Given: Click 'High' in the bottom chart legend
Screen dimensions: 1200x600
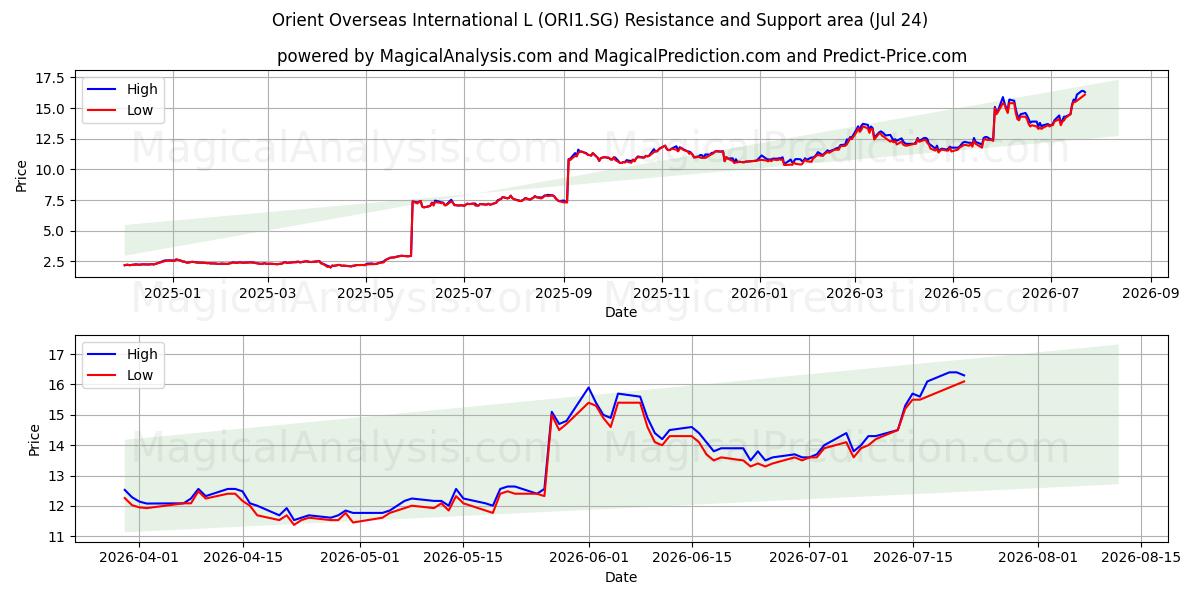Looking at the screenshot, I should point(142,354).
